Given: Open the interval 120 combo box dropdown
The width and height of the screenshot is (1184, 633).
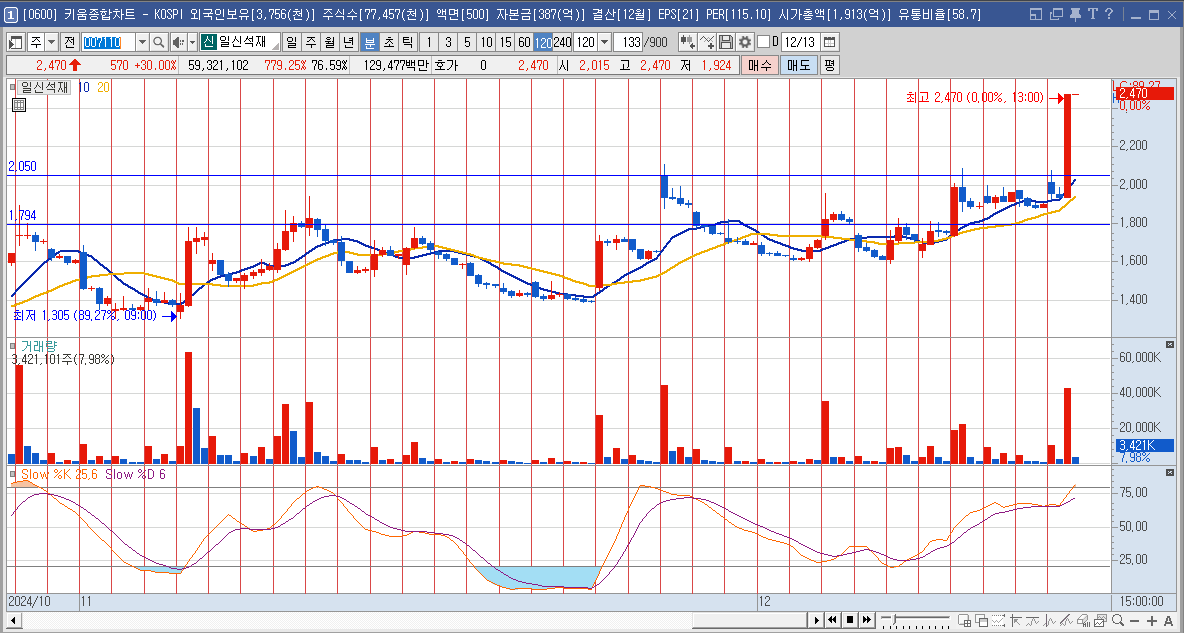Looking at the screenshot, I should pyautogui.click(x=604, y=42).
